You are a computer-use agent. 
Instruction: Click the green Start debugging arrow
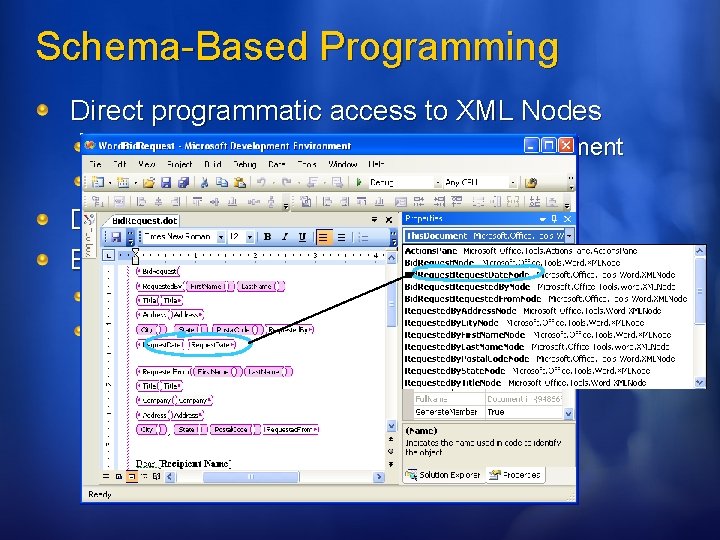pyautogui.click(x=359, y=183)
